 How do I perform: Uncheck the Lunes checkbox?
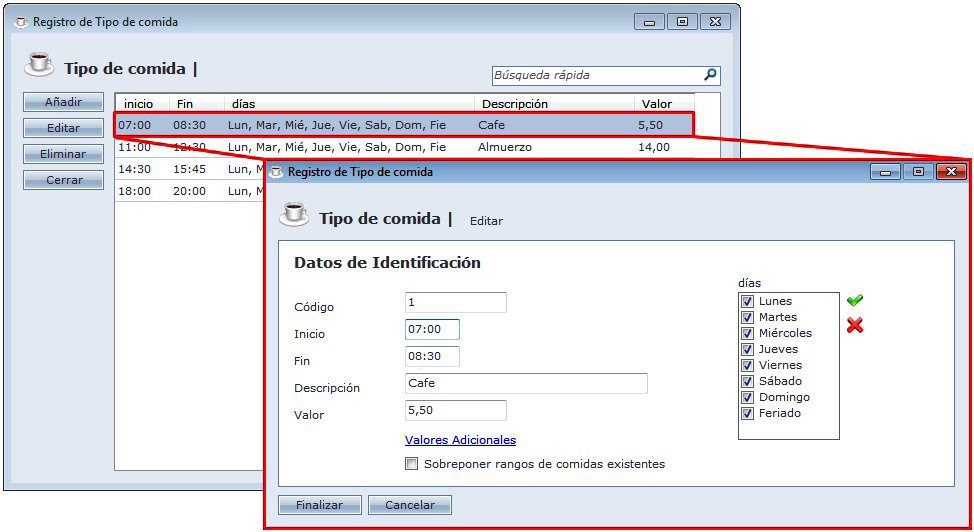pos(747,301)
